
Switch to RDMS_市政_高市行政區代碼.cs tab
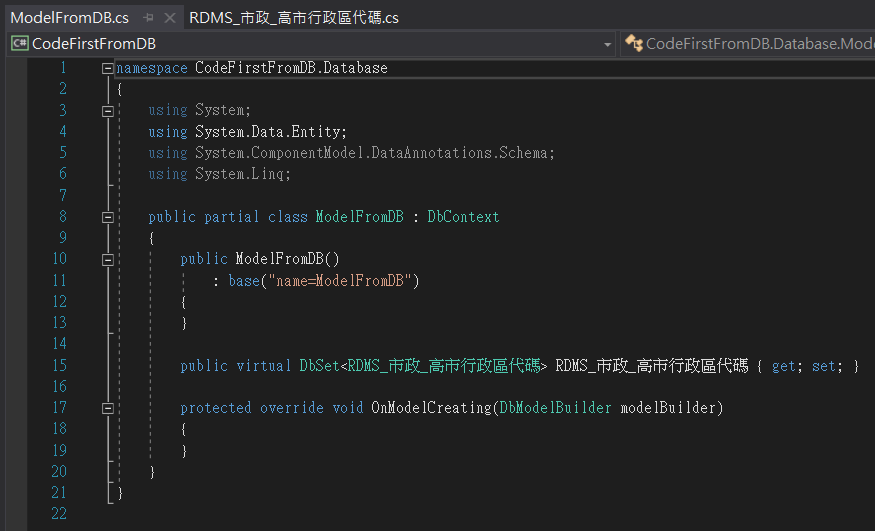click(294, 18)
